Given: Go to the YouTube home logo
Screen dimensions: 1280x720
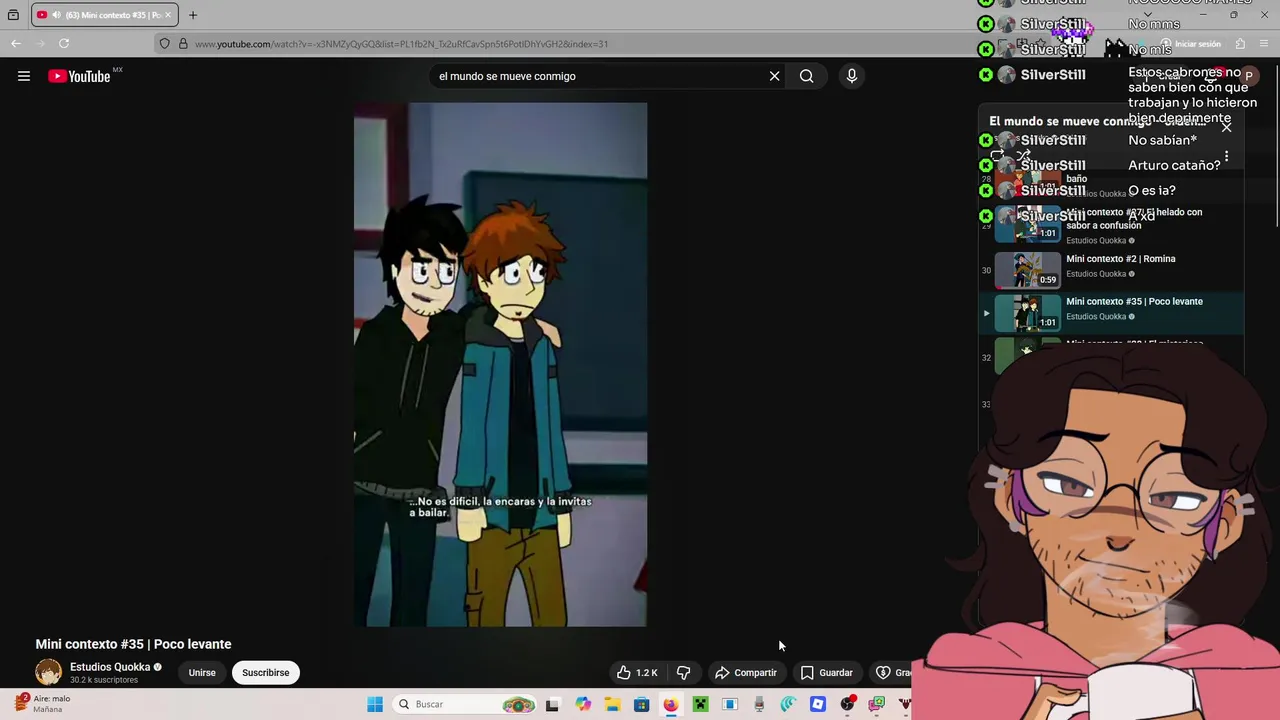Looking at the screenshot, I should (80, 76).
